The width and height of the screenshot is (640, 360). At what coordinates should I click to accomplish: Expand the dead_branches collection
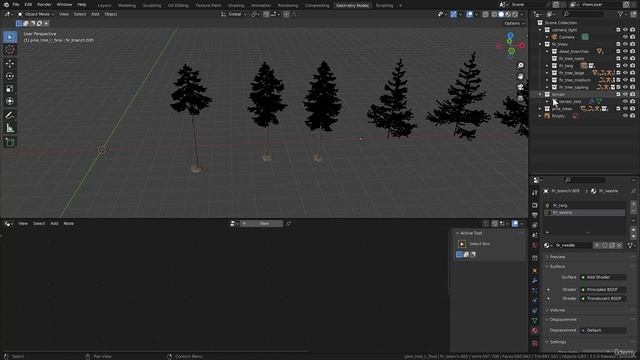pos(547,51)
